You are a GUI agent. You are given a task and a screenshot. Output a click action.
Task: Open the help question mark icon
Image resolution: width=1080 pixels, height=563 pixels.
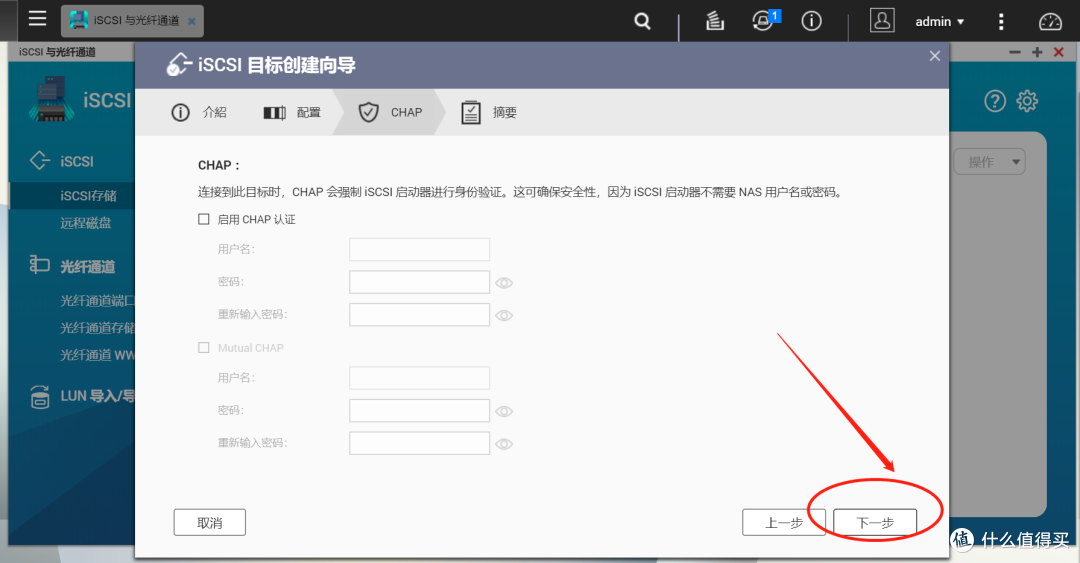995,101
